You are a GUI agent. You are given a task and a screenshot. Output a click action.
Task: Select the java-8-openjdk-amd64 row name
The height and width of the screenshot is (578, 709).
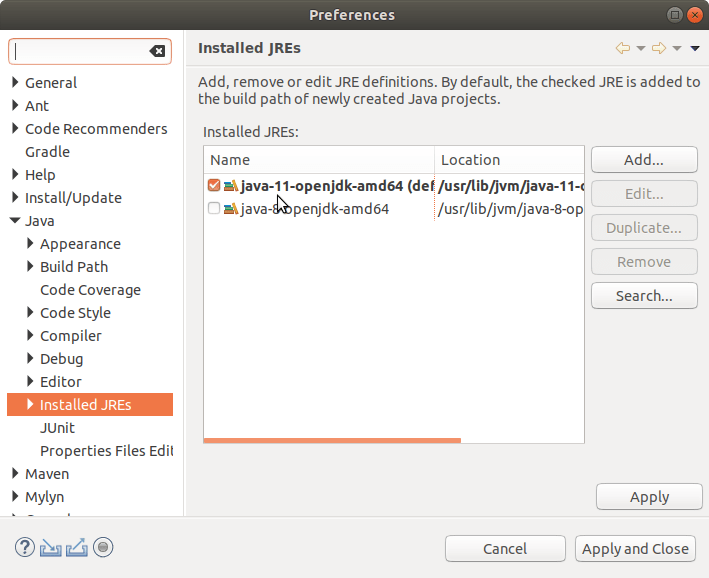pyautogui.click(x=315, y=209)
